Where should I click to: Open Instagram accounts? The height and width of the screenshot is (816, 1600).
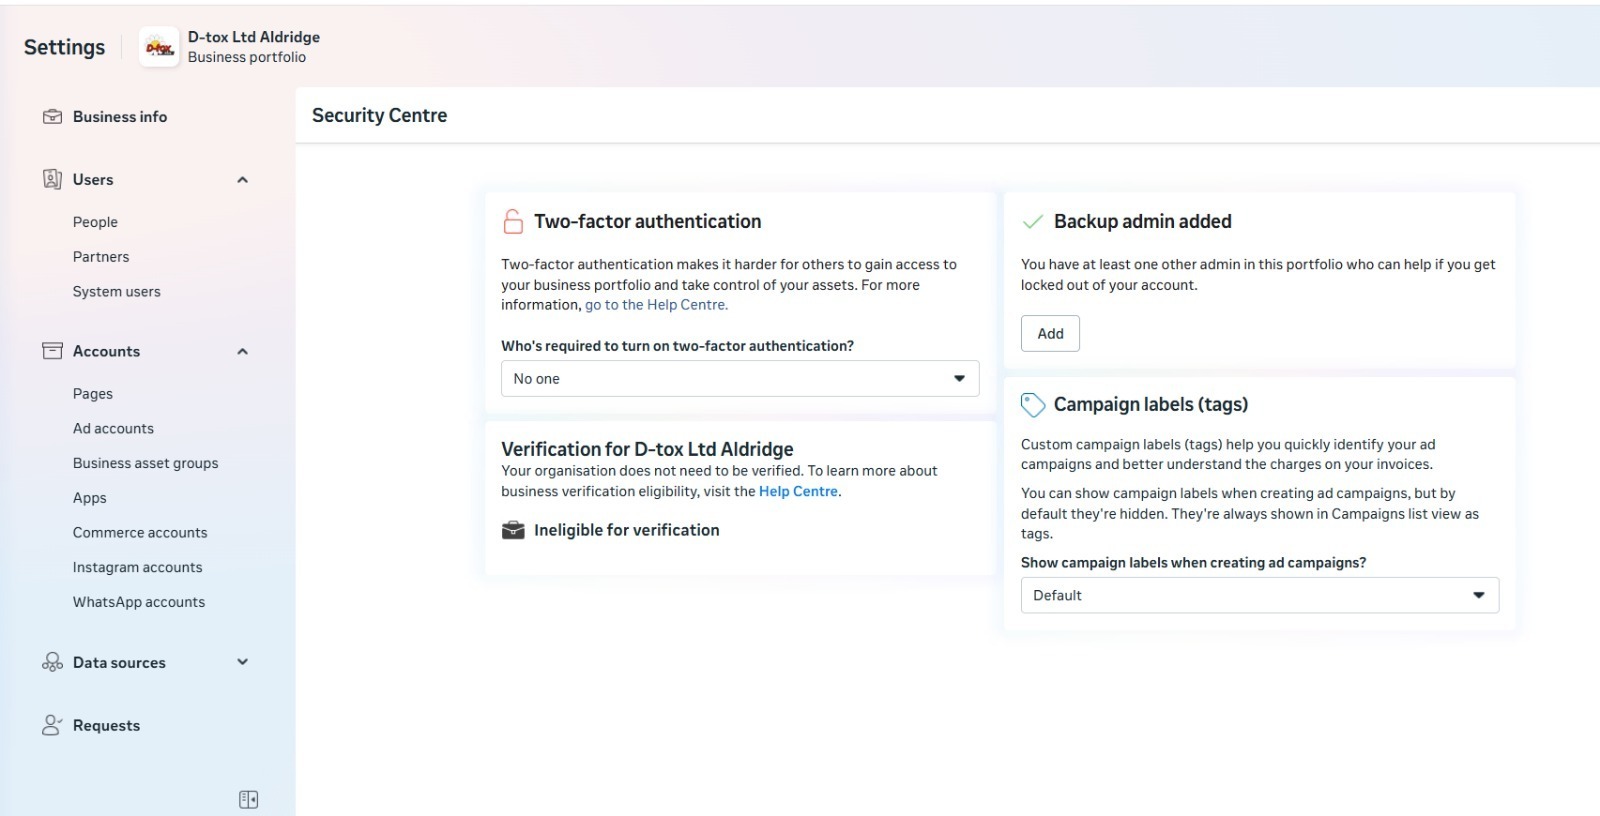coord(137,567)
